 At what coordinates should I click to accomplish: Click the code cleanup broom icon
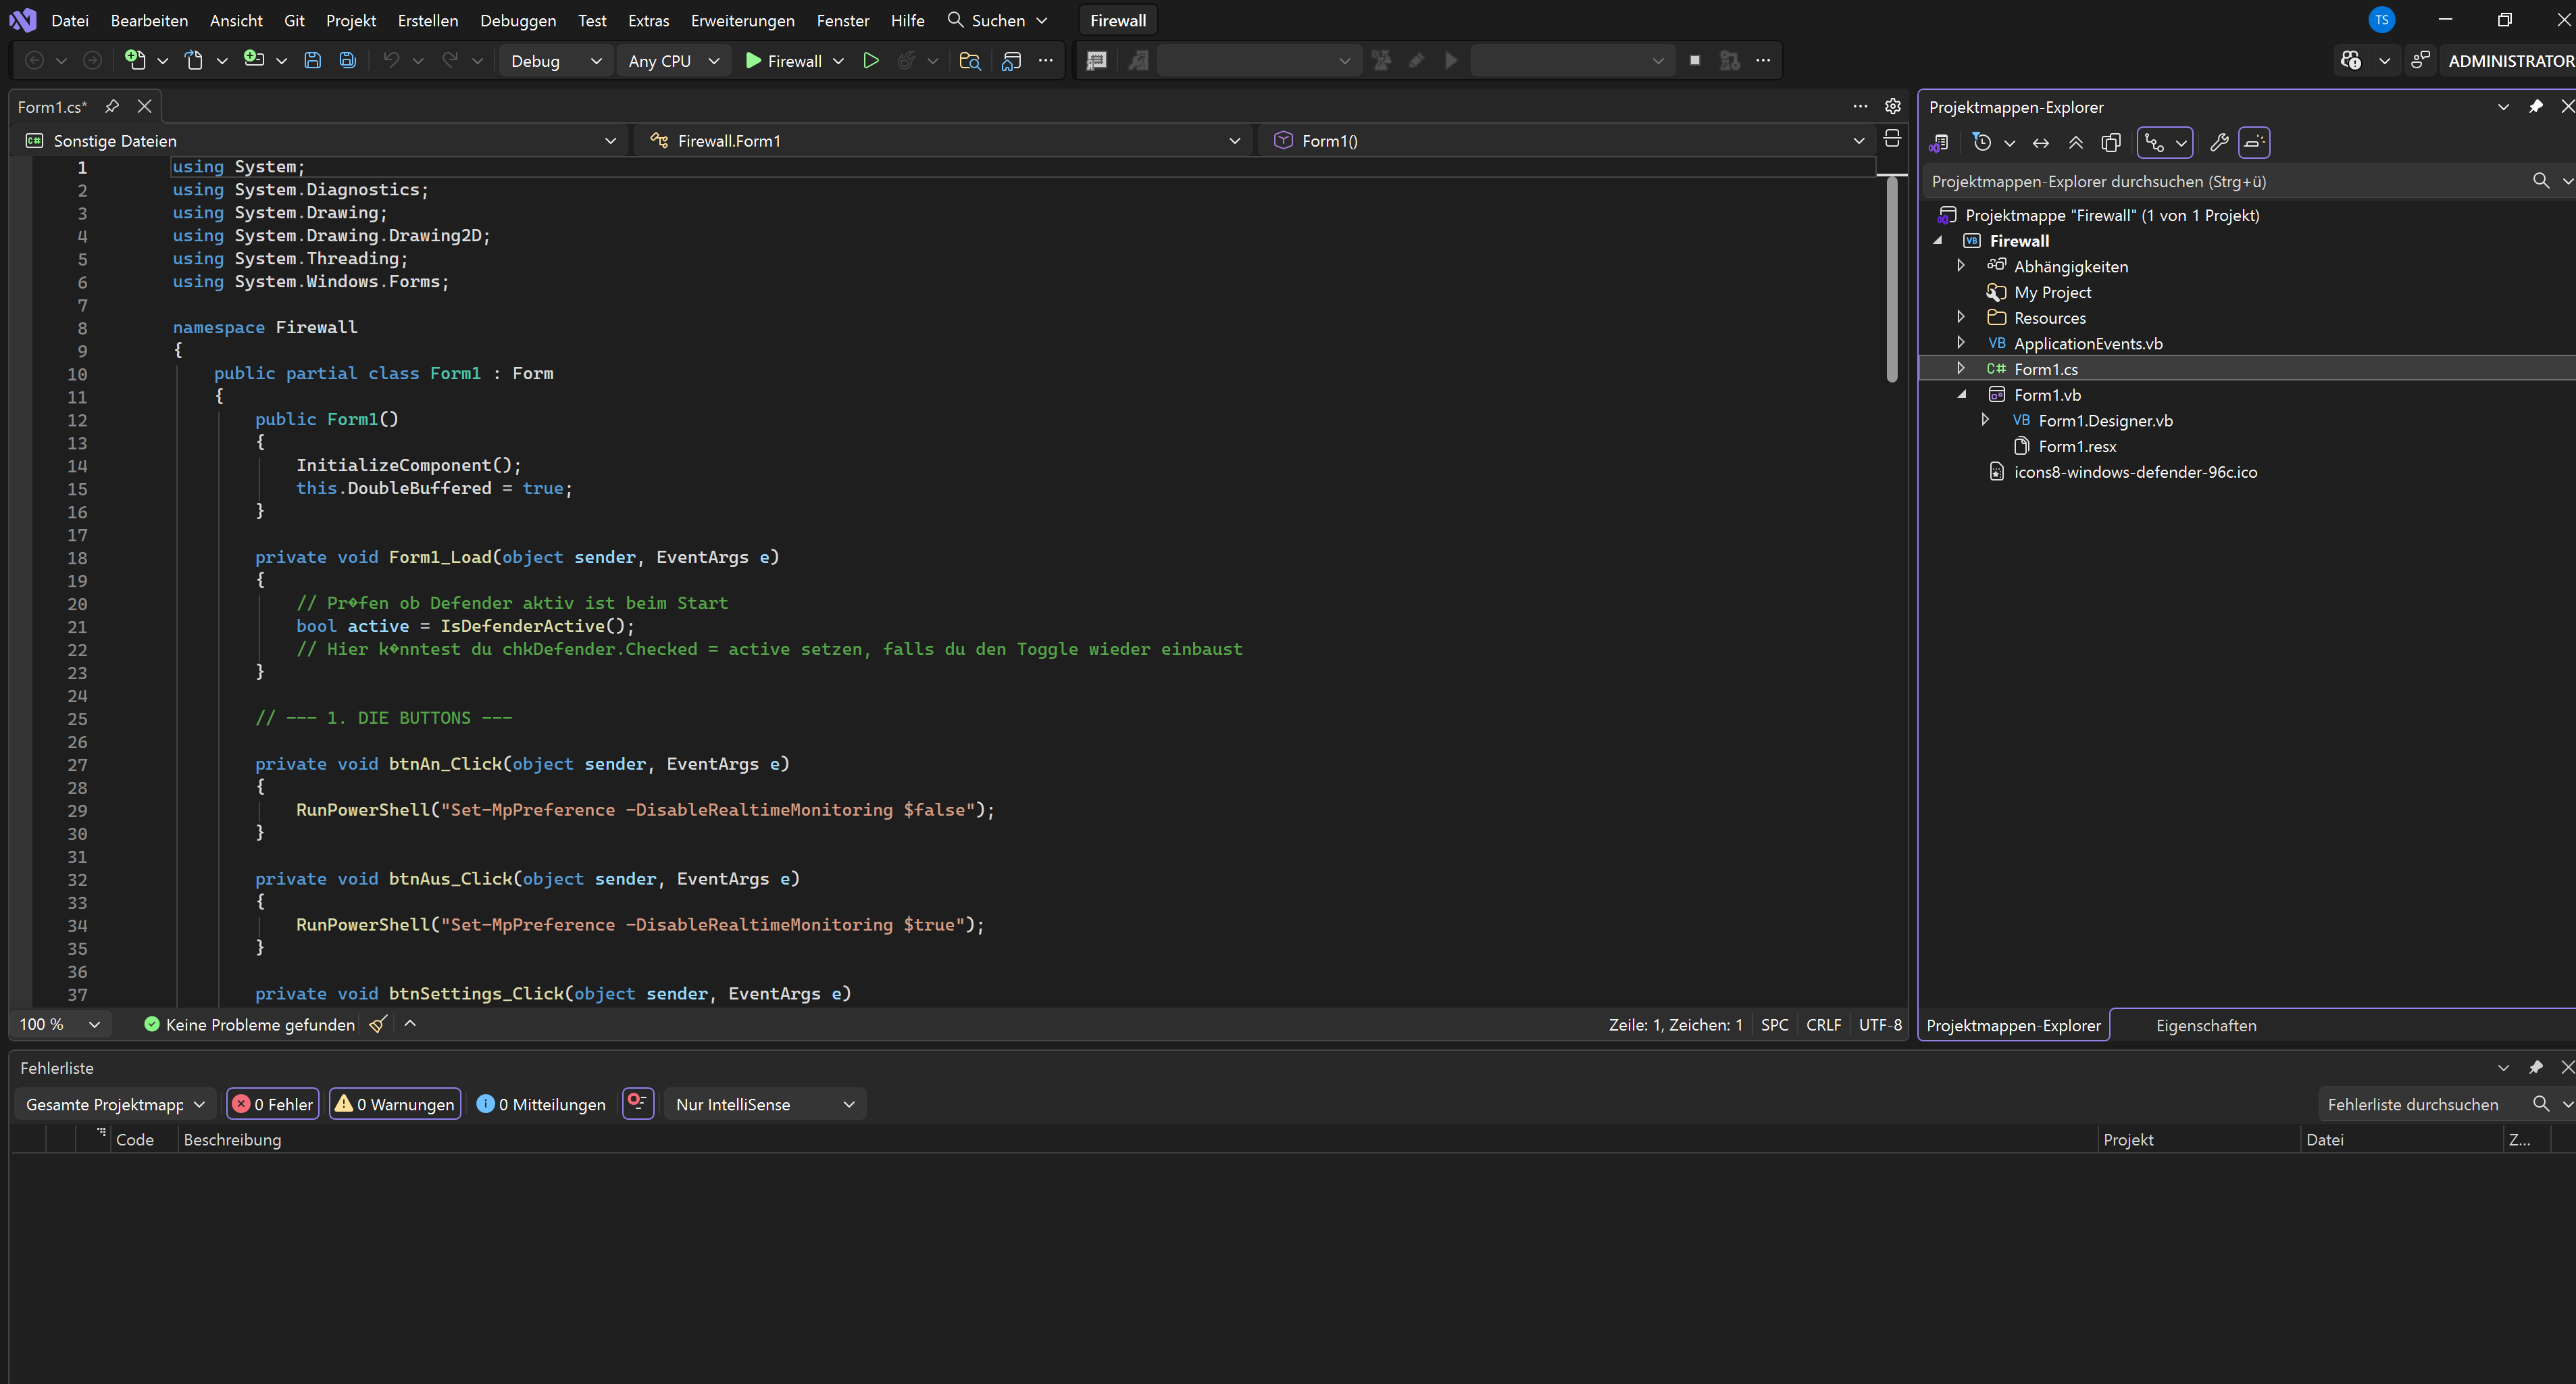point(378,1024)
